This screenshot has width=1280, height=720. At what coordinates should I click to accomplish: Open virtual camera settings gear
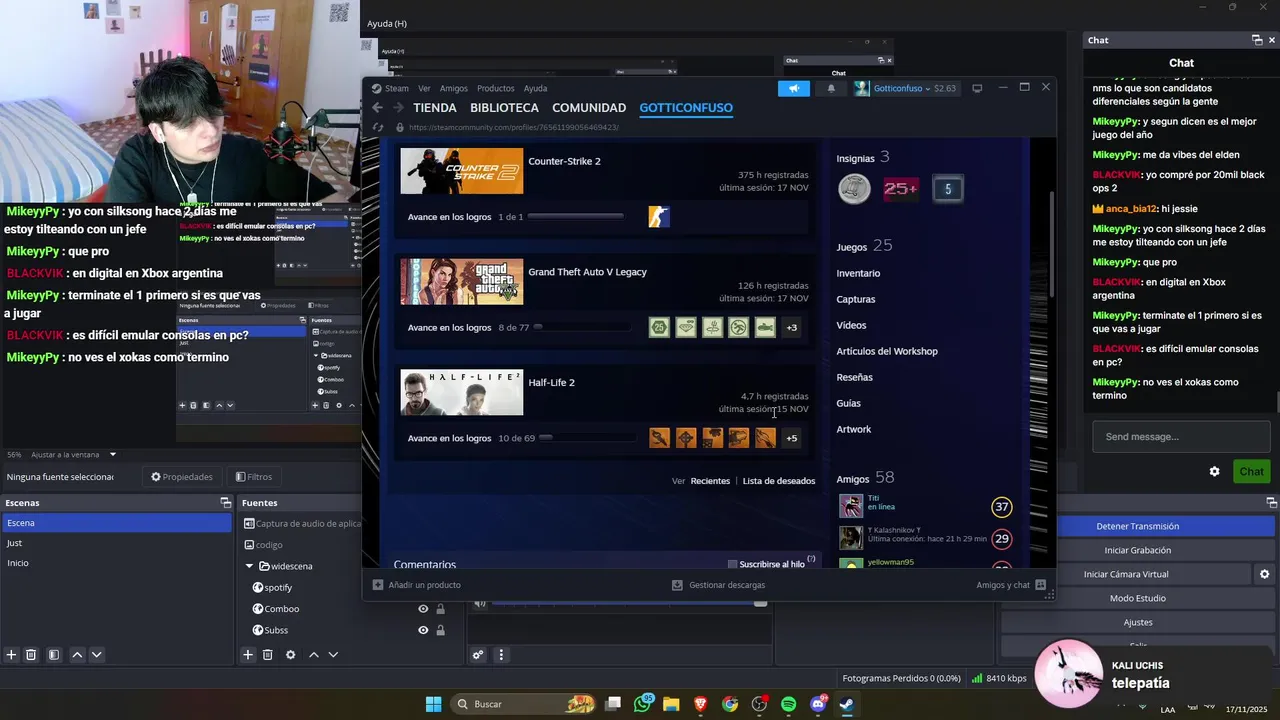pos(1264,574)
